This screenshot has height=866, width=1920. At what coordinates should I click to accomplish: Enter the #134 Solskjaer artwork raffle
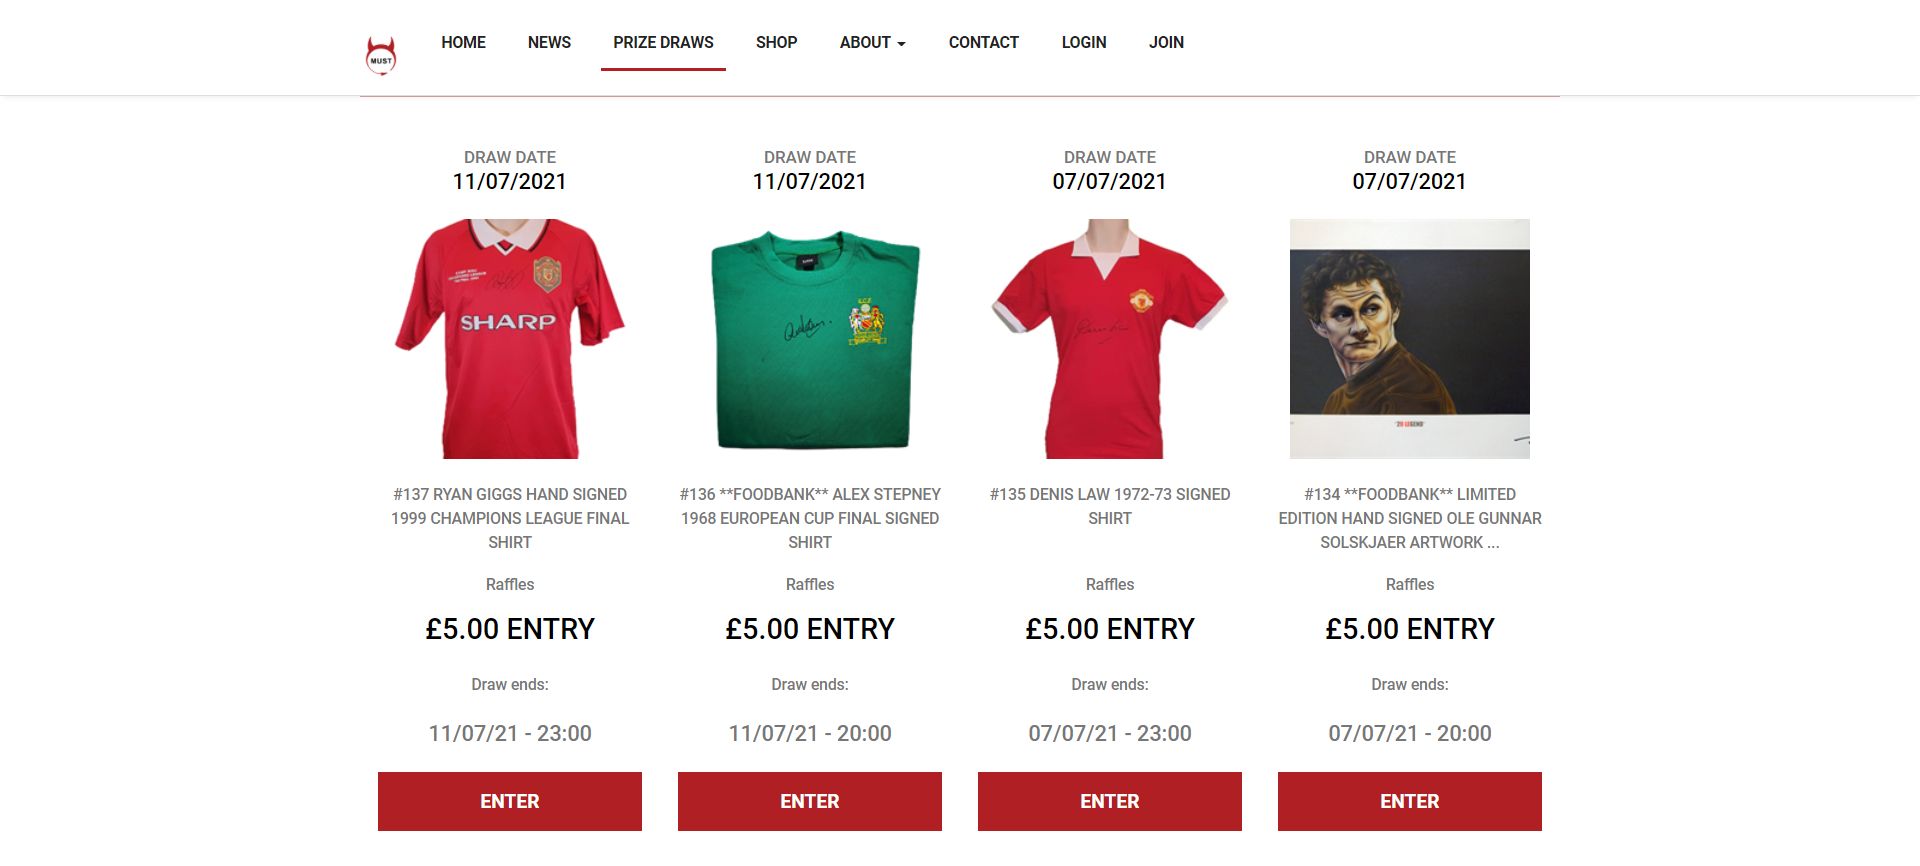click(x=1410, y=801)
